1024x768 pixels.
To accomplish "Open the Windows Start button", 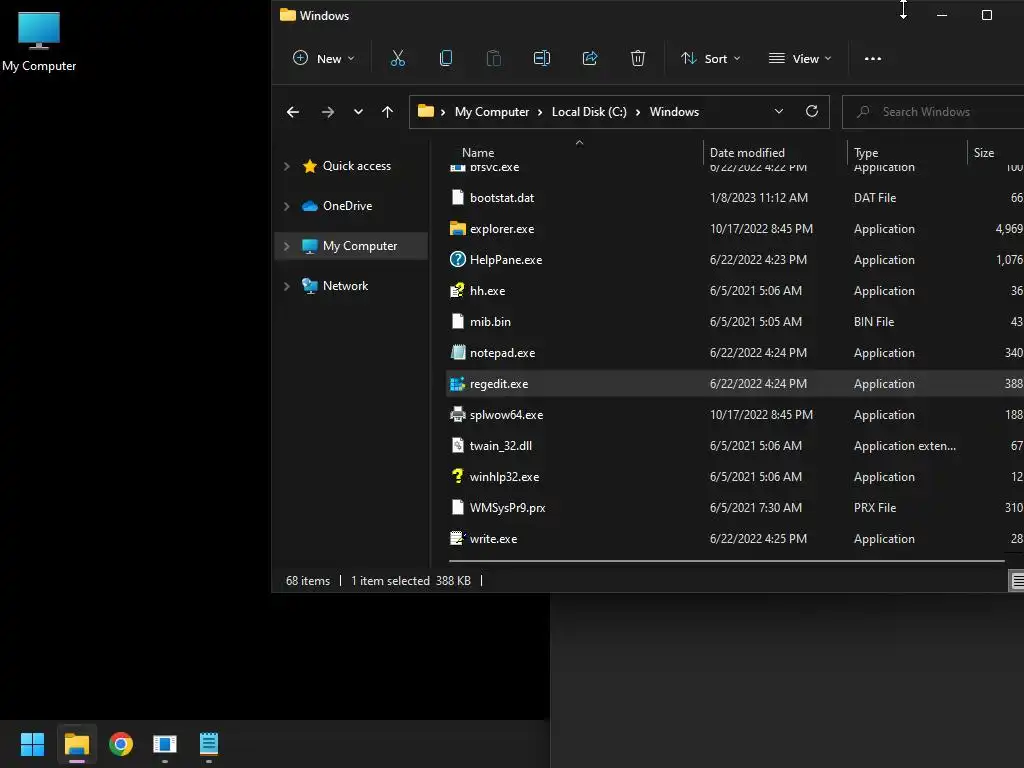I will coord(32,744).
